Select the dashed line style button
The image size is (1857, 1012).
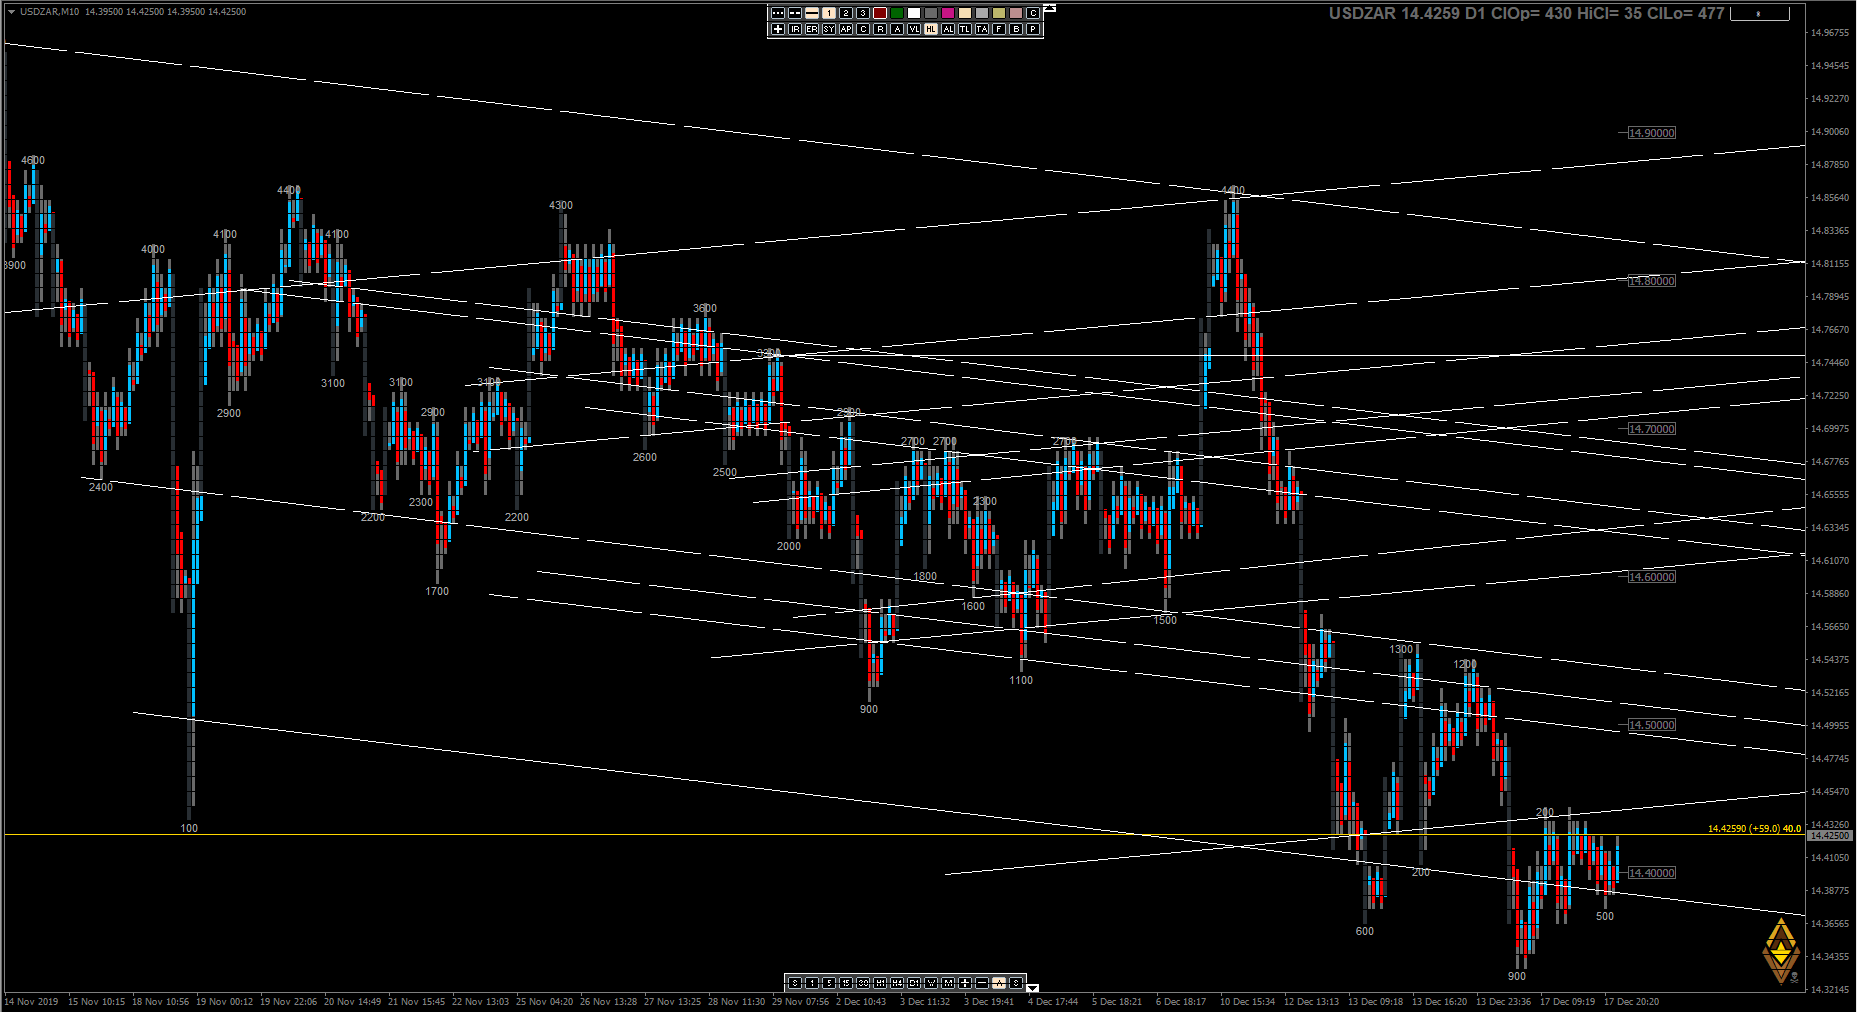point(795,13)
